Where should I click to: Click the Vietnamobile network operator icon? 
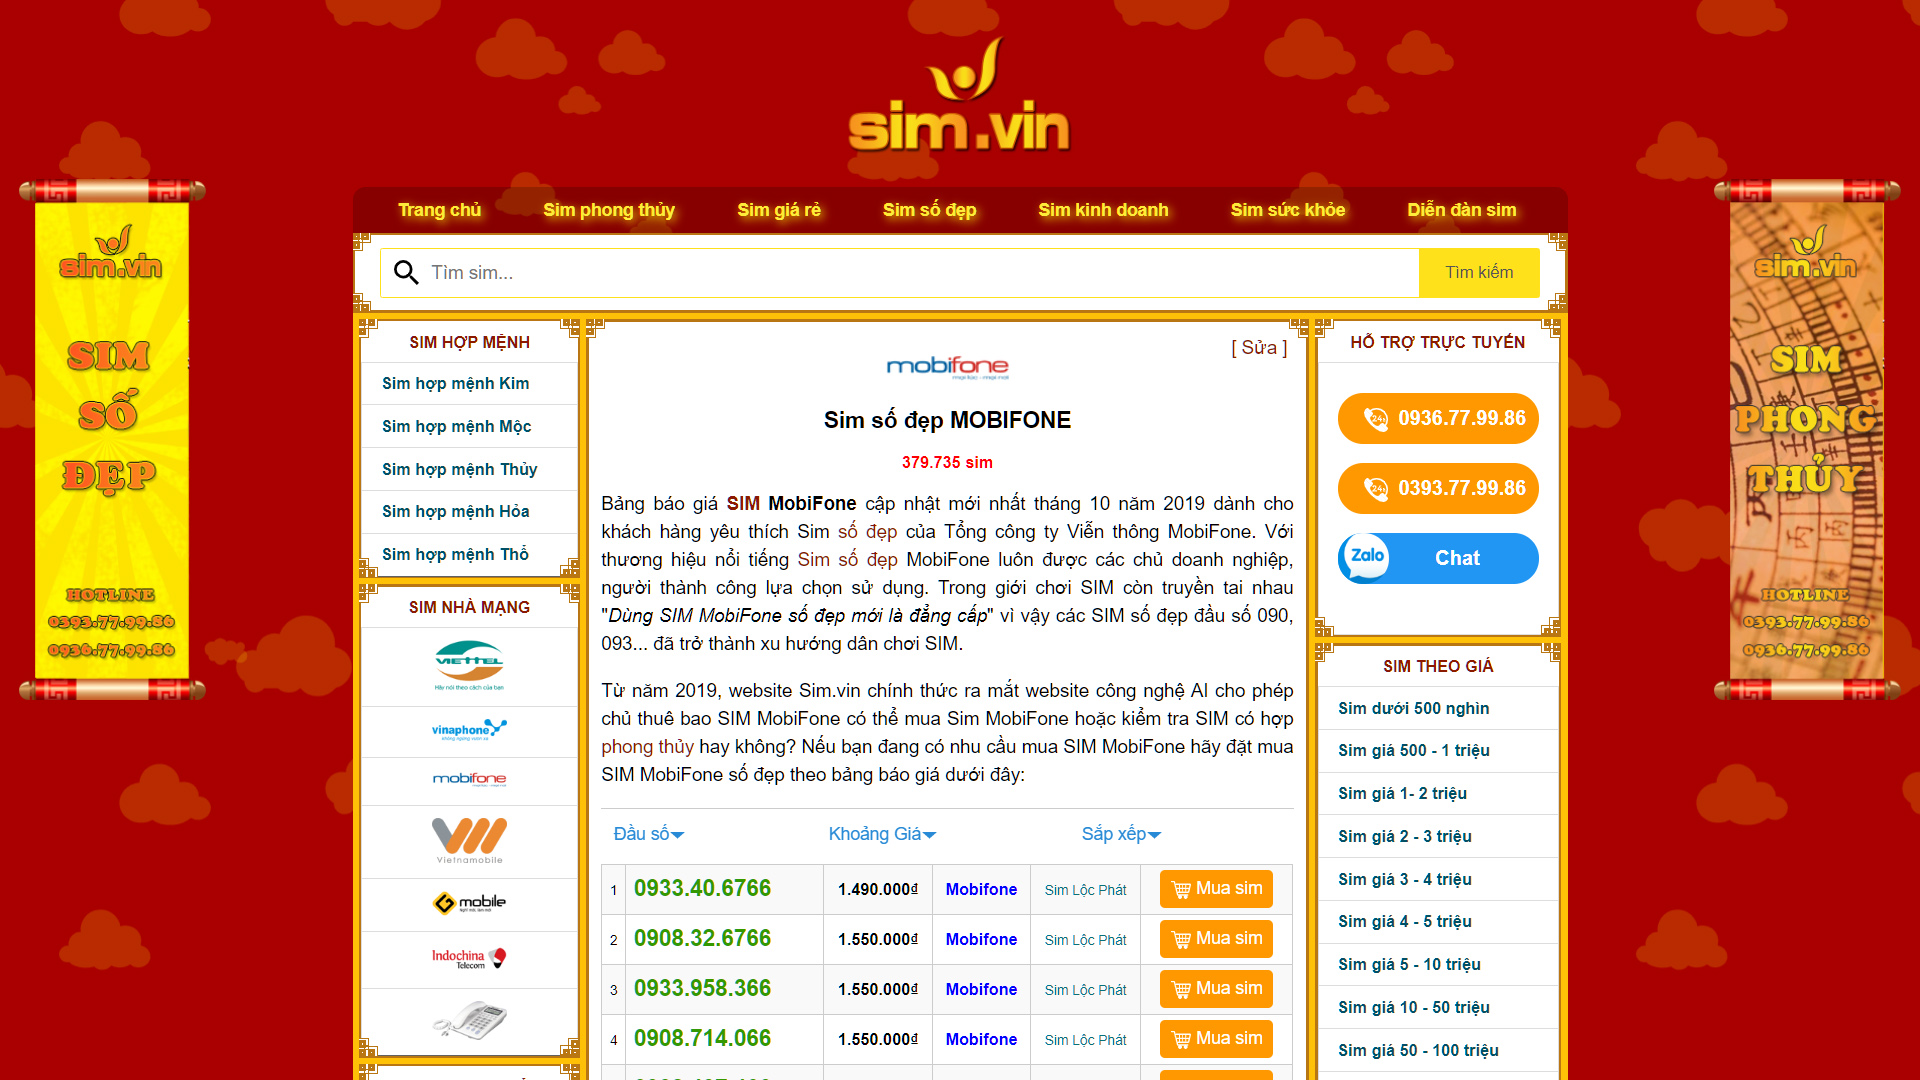[x=469, y=839]
